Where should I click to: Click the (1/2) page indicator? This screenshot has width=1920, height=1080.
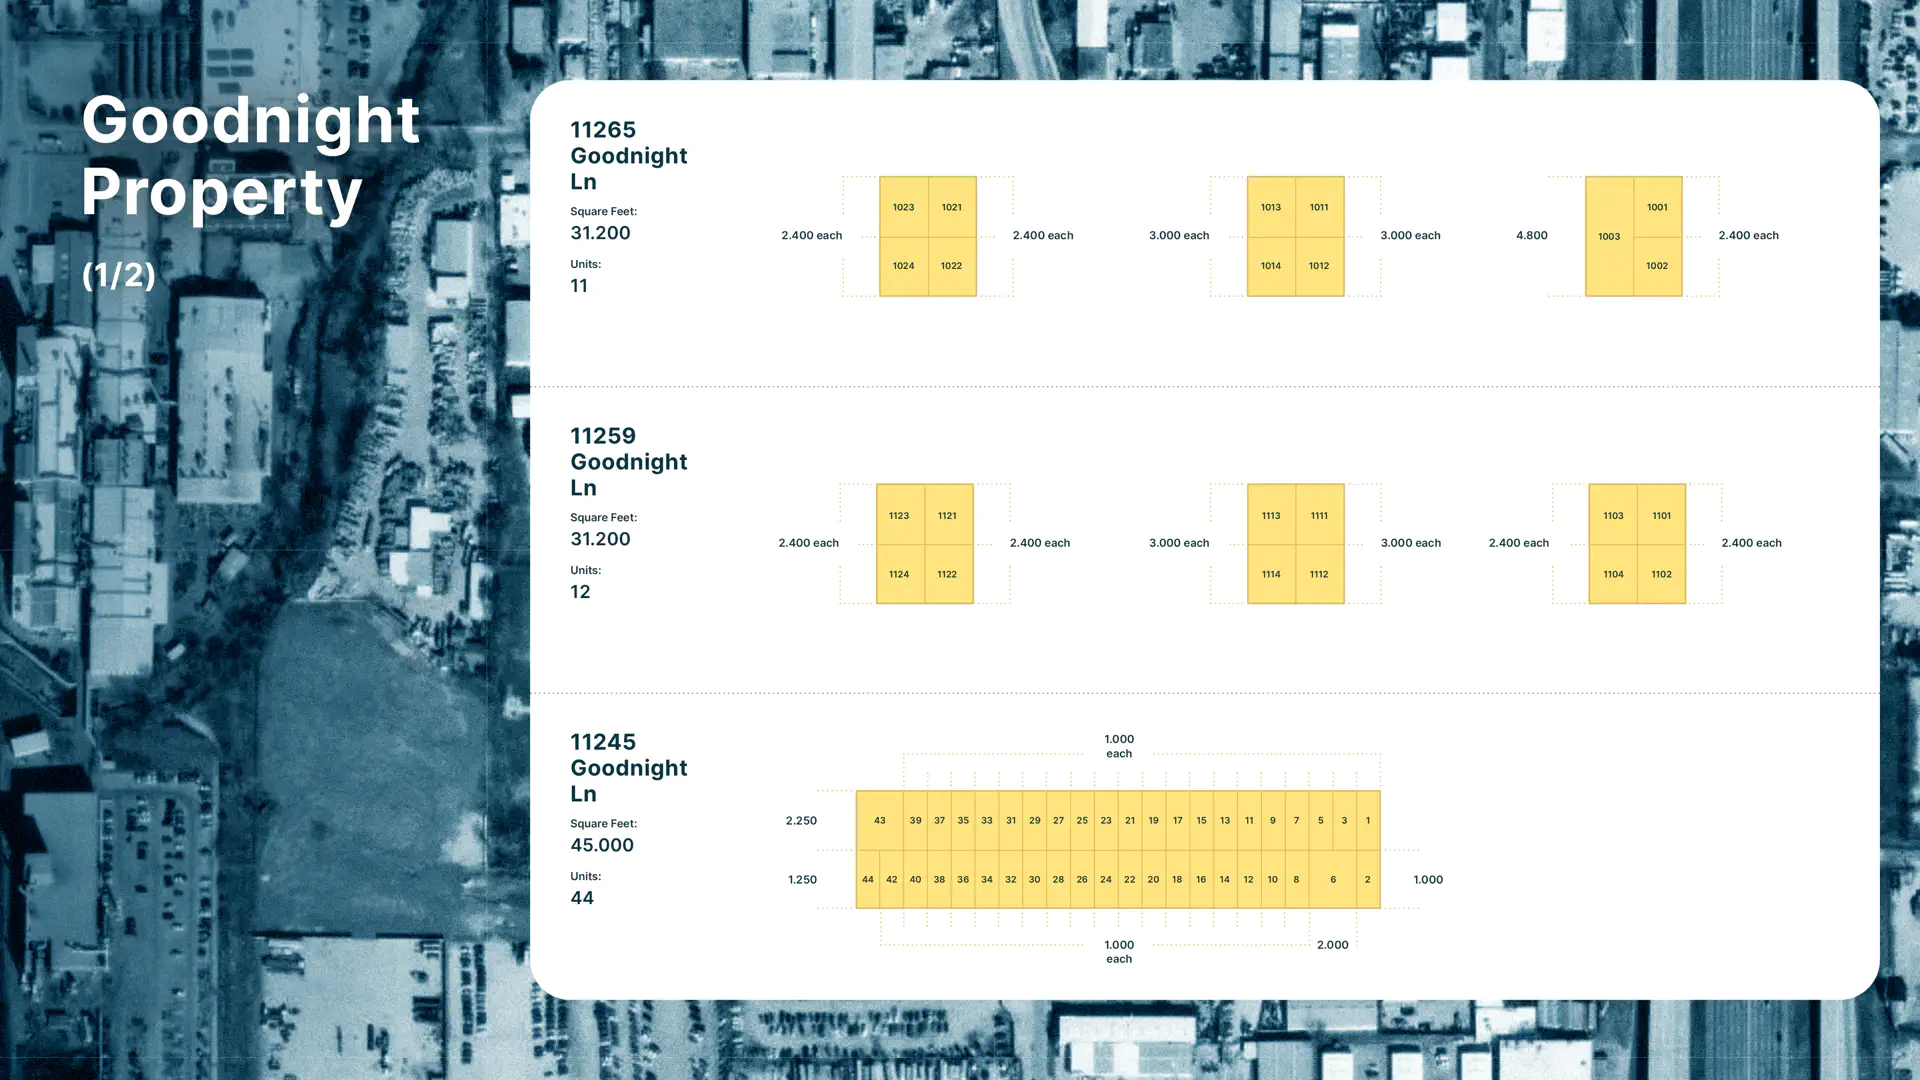click(119, 275)
